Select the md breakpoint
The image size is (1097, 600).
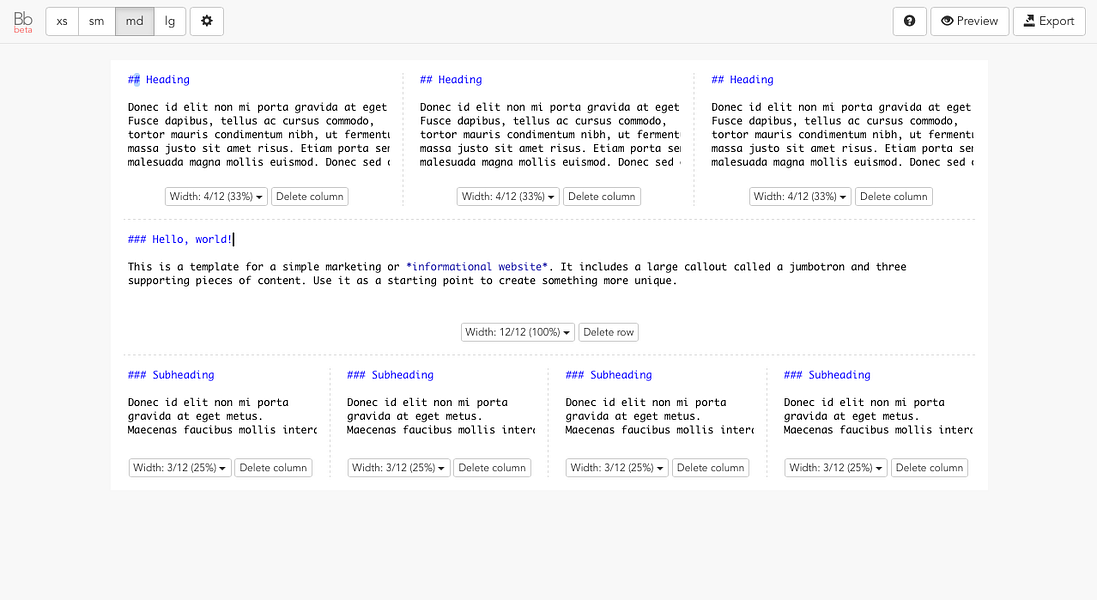(134, 21)
